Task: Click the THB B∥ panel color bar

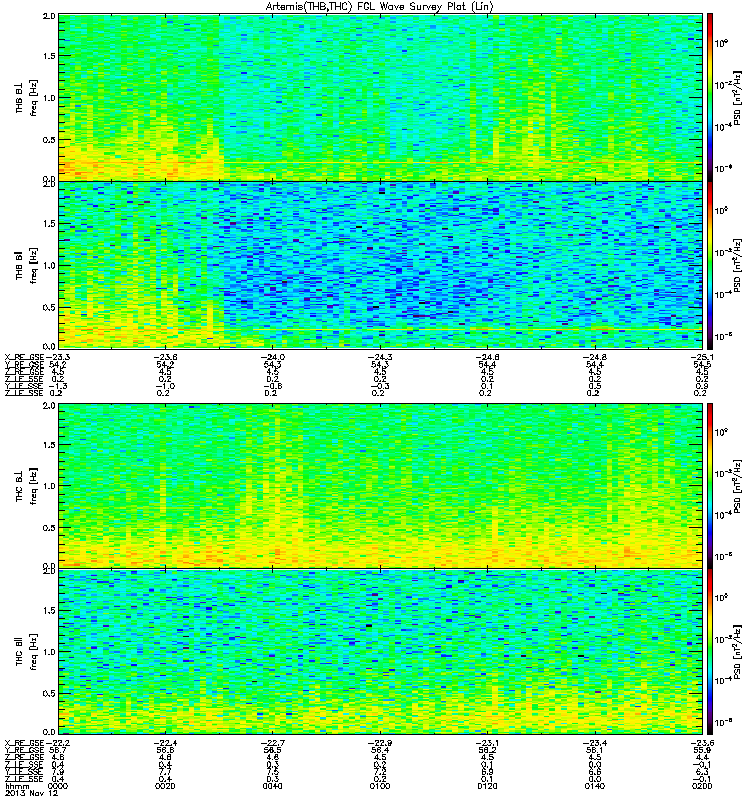Action: (x=710, y=265)
